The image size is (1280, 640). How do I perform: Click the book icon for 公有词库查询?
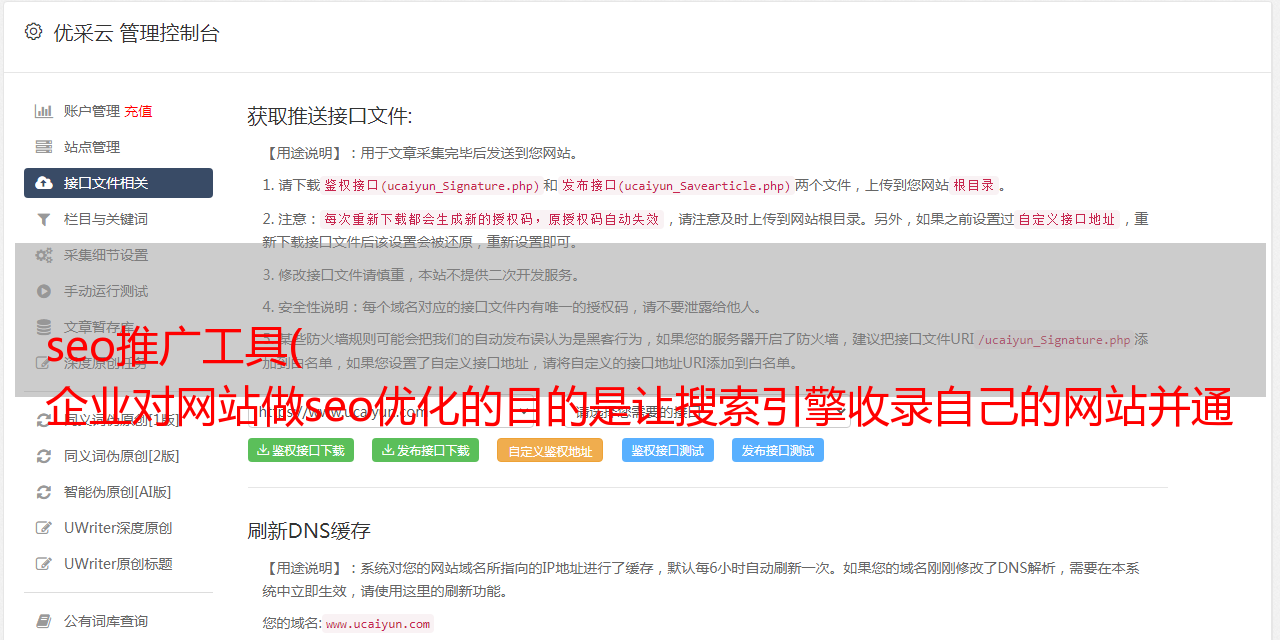tap(44, 621)
